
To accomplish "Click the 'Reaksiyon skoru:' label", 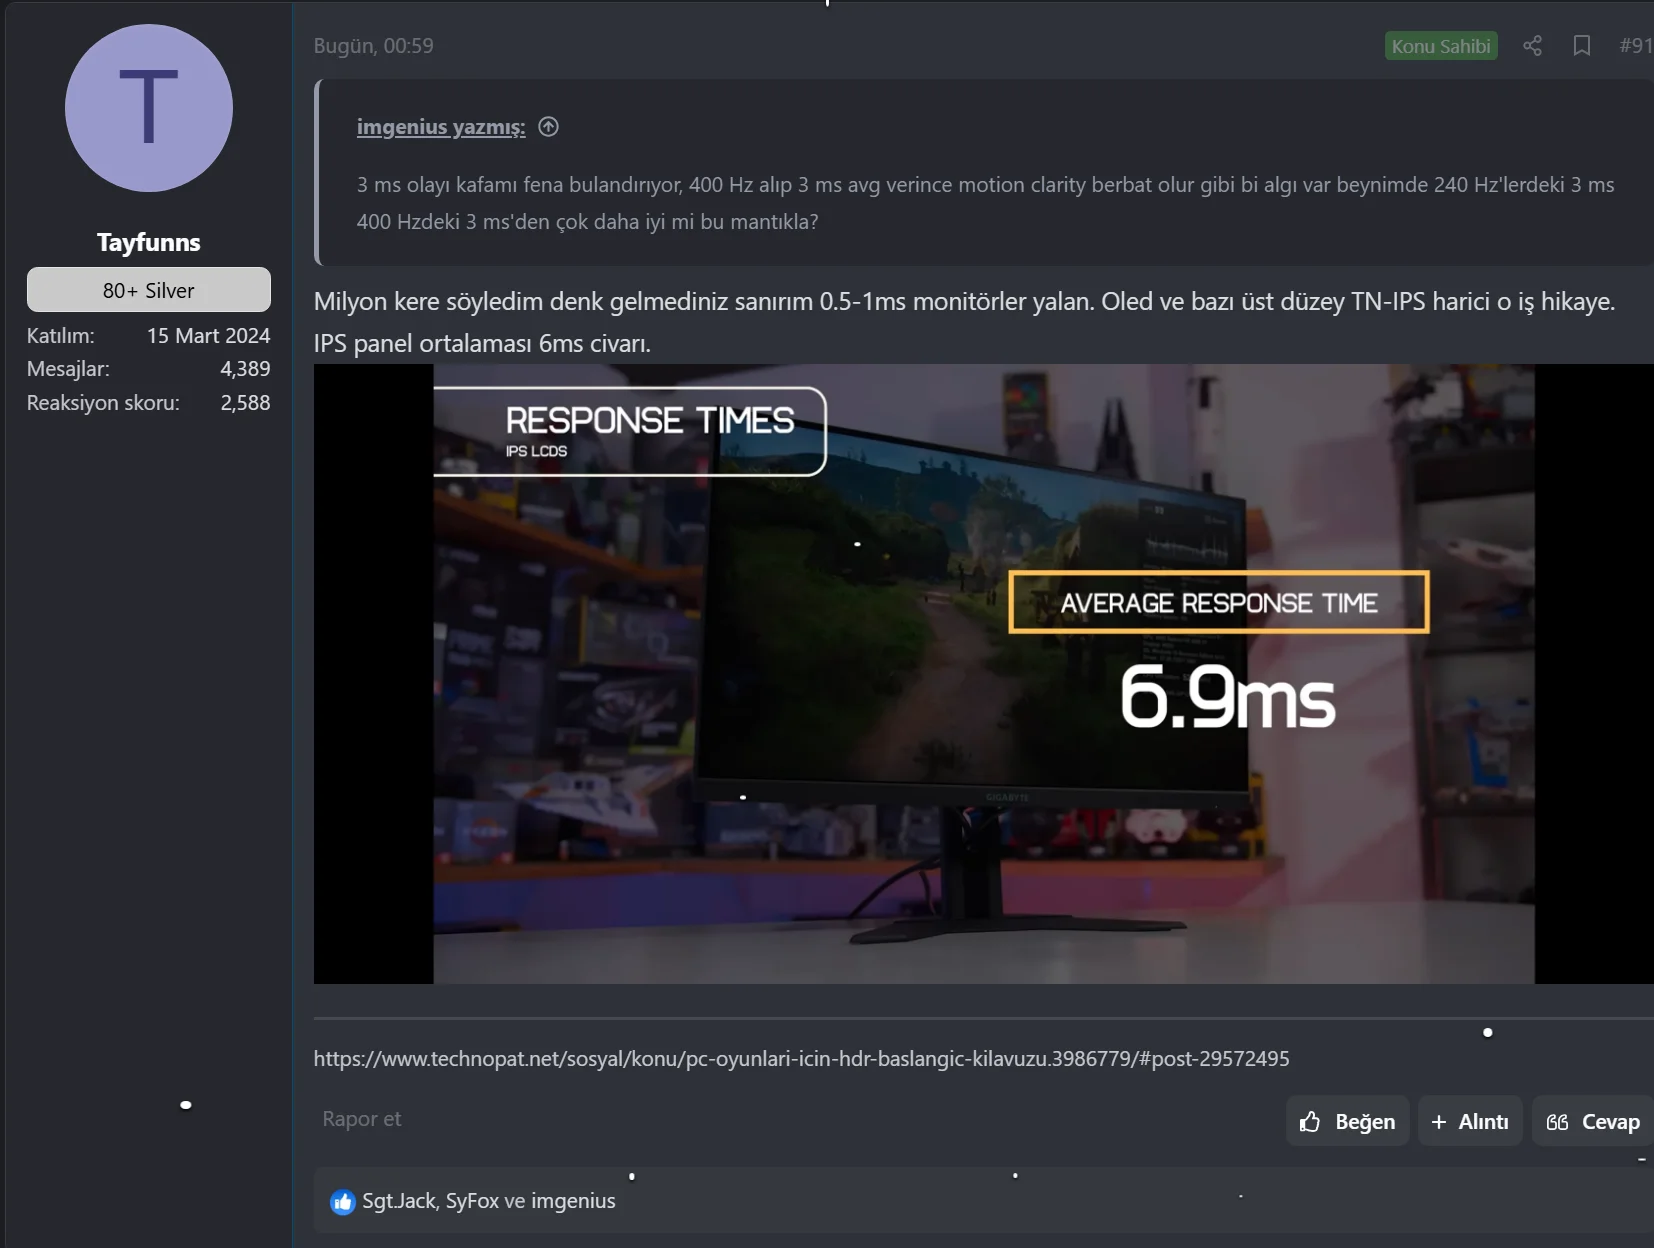I will [x=103, y=403].
